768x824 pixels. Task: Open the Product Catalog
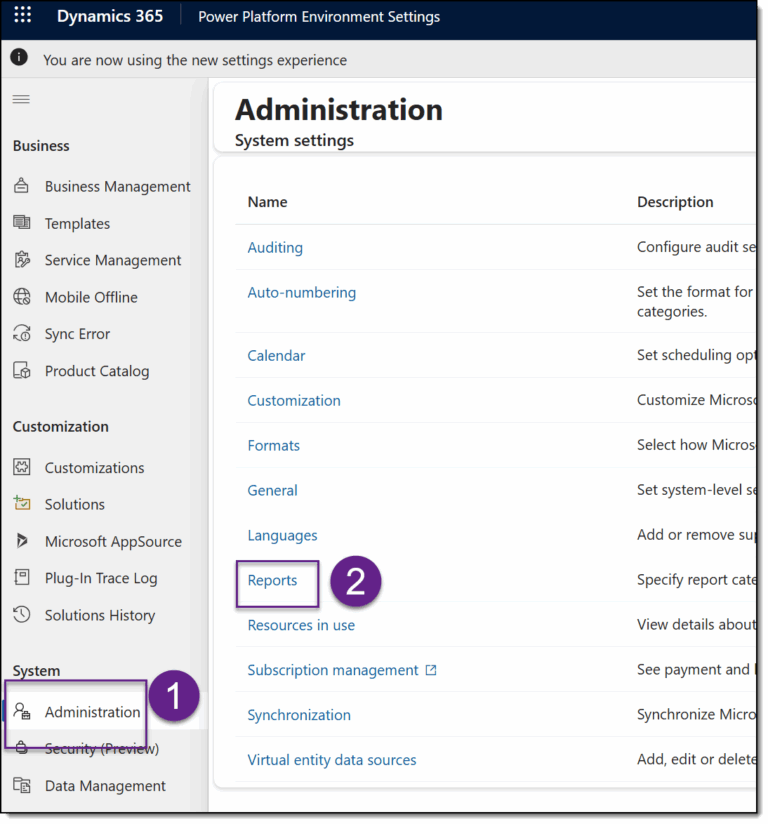point(95,371)
